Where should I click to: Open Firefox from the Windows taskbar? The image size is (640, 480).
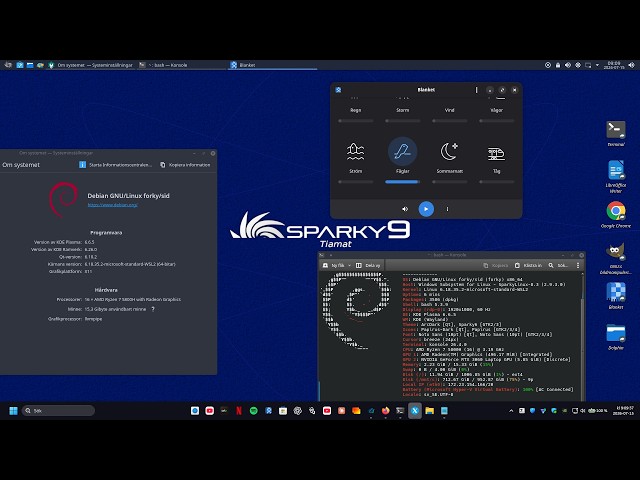point(385,411)
